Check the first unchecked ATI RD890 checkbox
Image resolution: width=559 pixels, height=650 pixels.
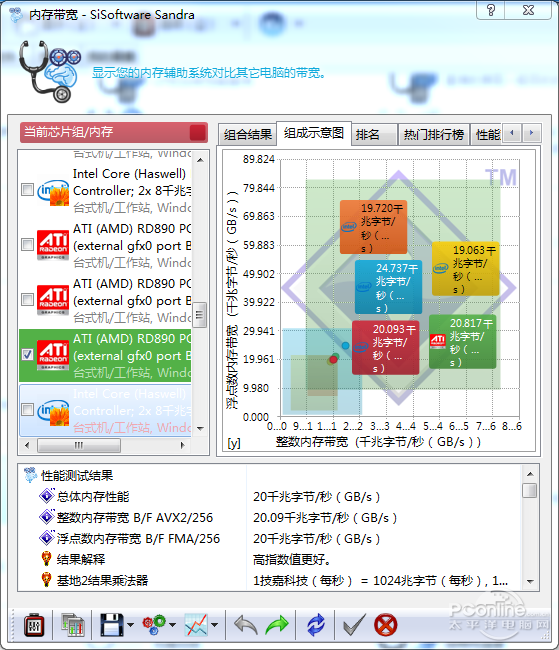(x=27, y=245)
